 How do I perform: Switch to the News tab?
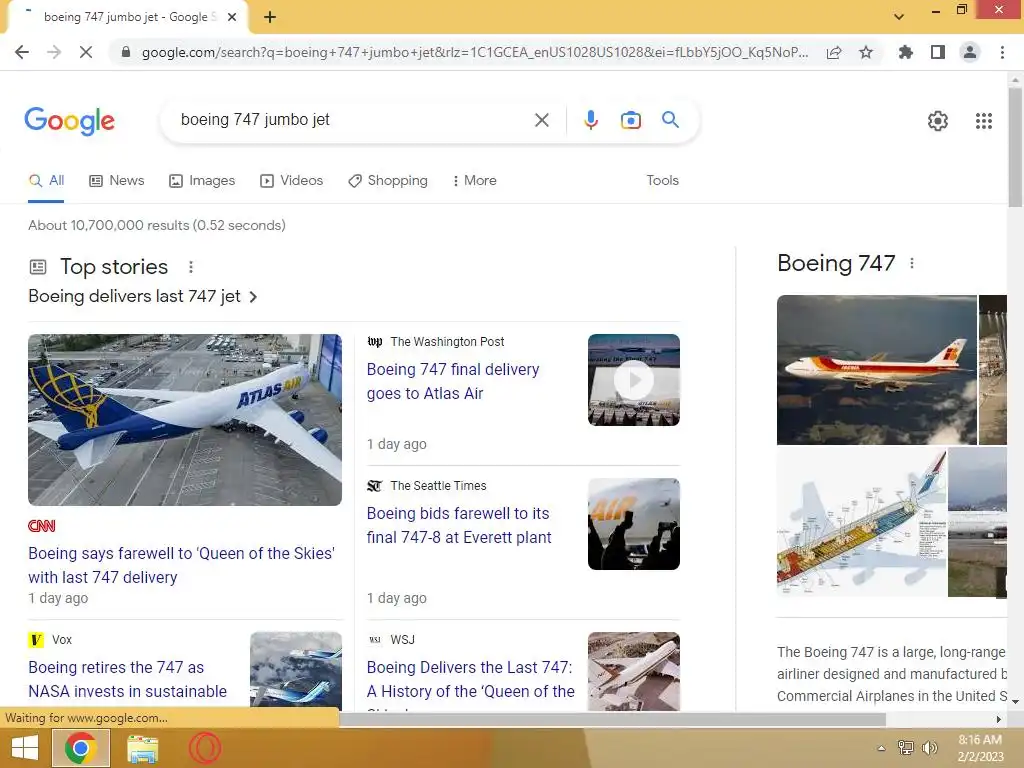click(x=116, y=181)
